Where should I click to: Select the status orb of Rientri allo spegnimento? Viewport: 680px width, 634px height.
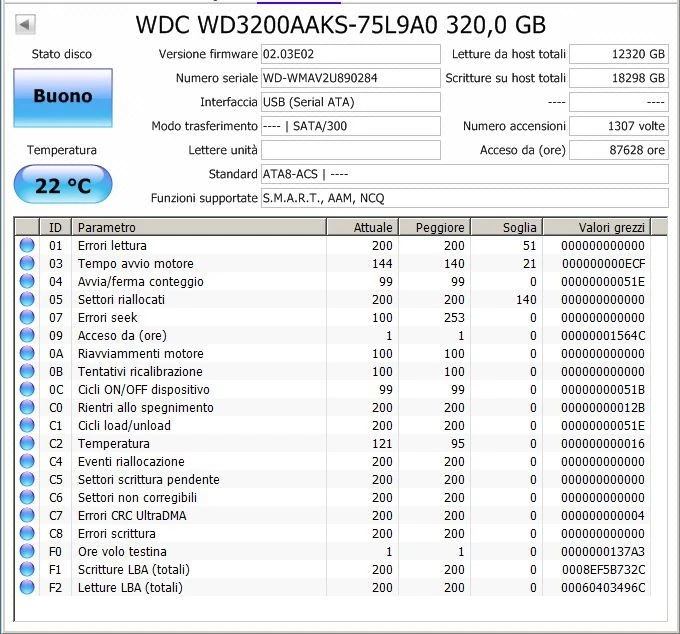tap(27, 407)
